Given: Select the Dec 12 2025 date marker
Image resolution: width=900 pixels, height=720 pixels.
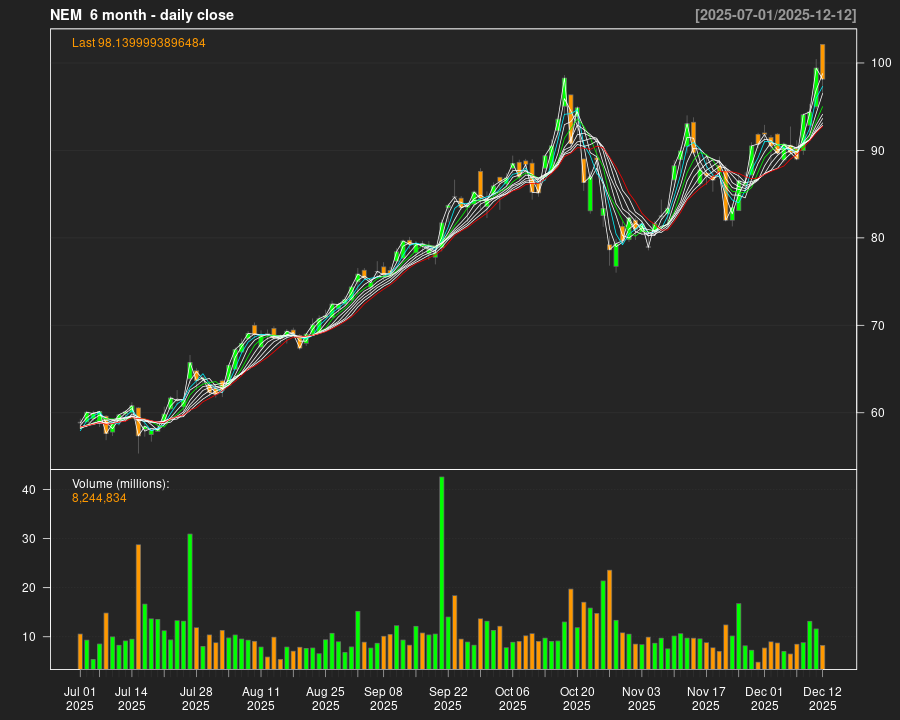Looking at the screenshot, I should [x=822, y=698].
